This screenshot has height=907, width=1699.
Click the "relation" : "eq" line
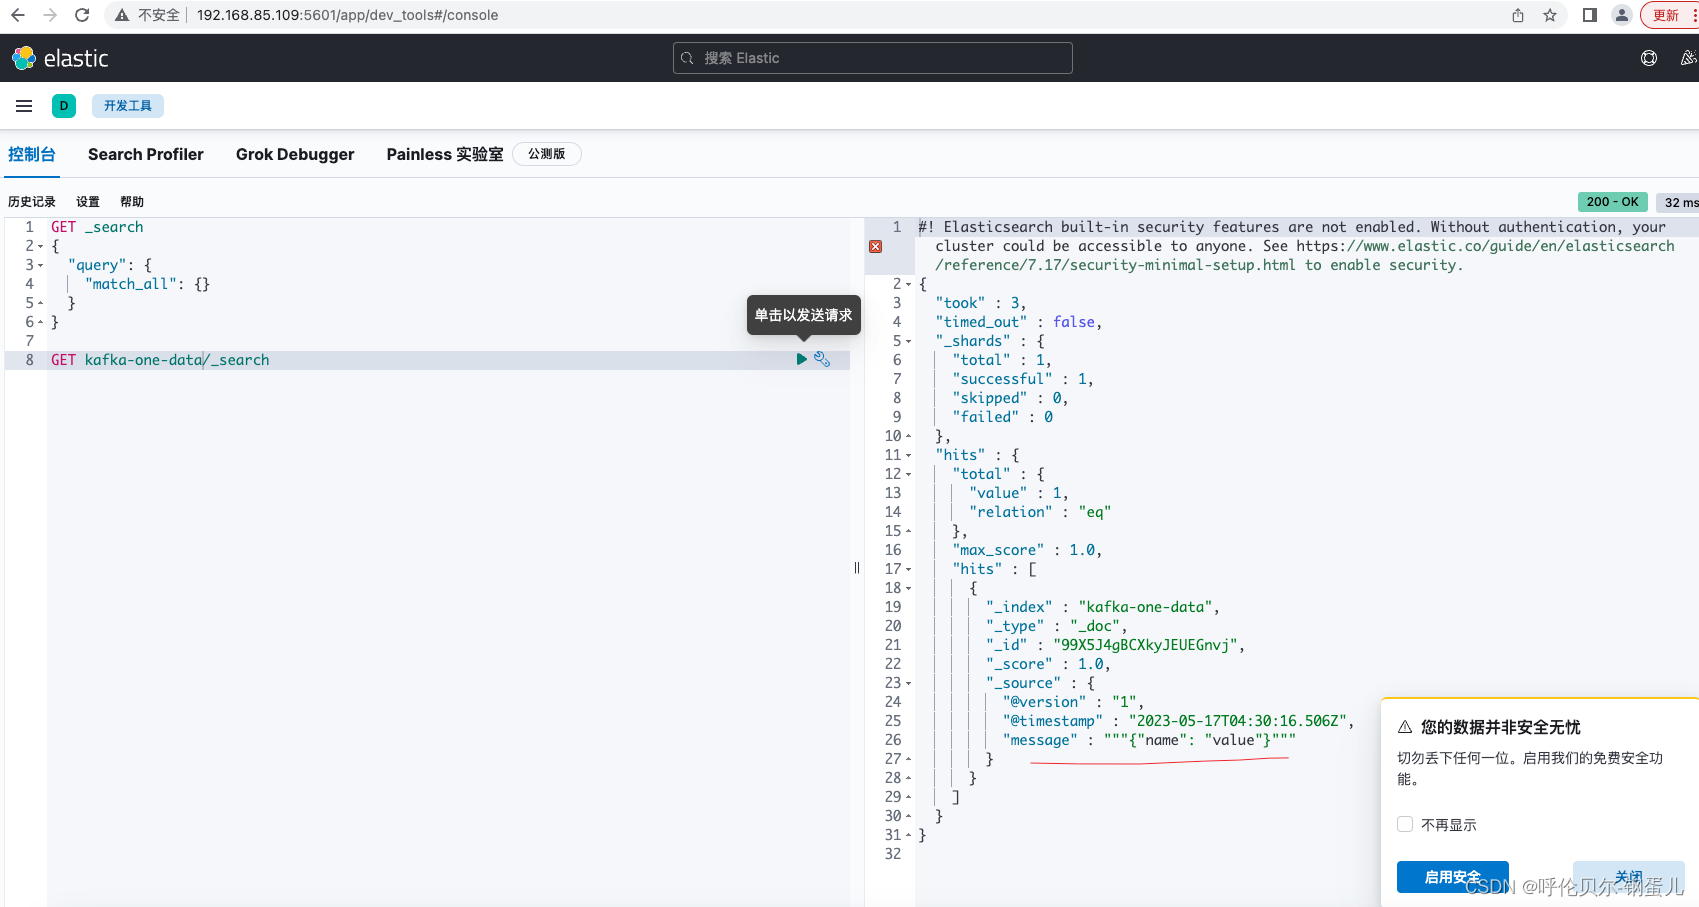(x=1040, y=512)
